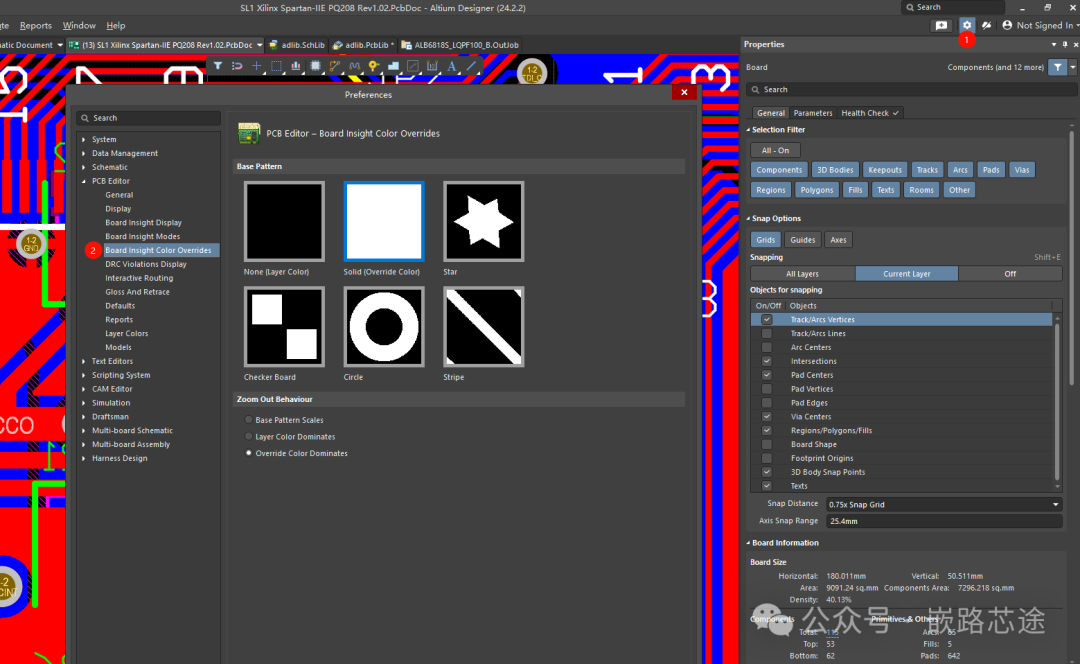Screen dimensions: 1080x664
Task: Choose the Stripe base pattern
Action: click(x=484, y=326)
